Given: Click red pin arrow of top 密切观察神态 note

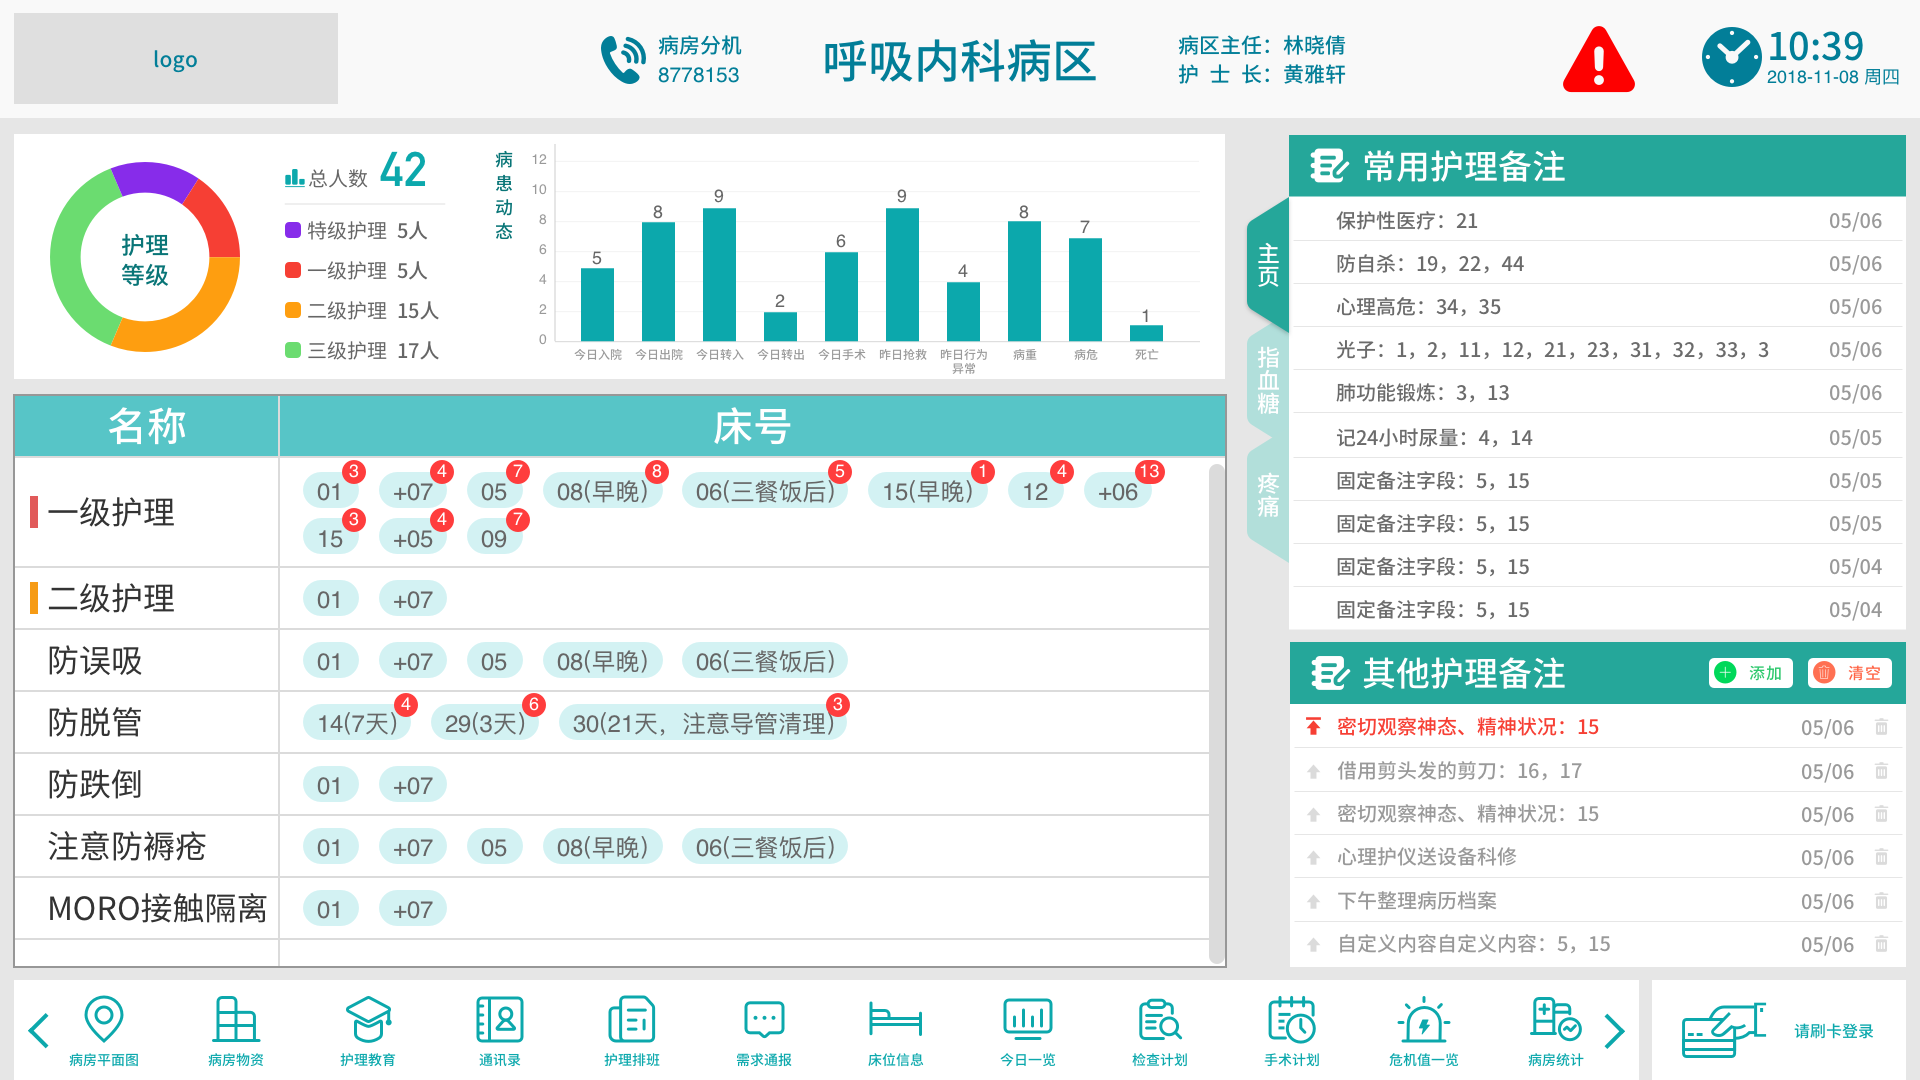Looking at the screenshot, I should pos(1313,727).
